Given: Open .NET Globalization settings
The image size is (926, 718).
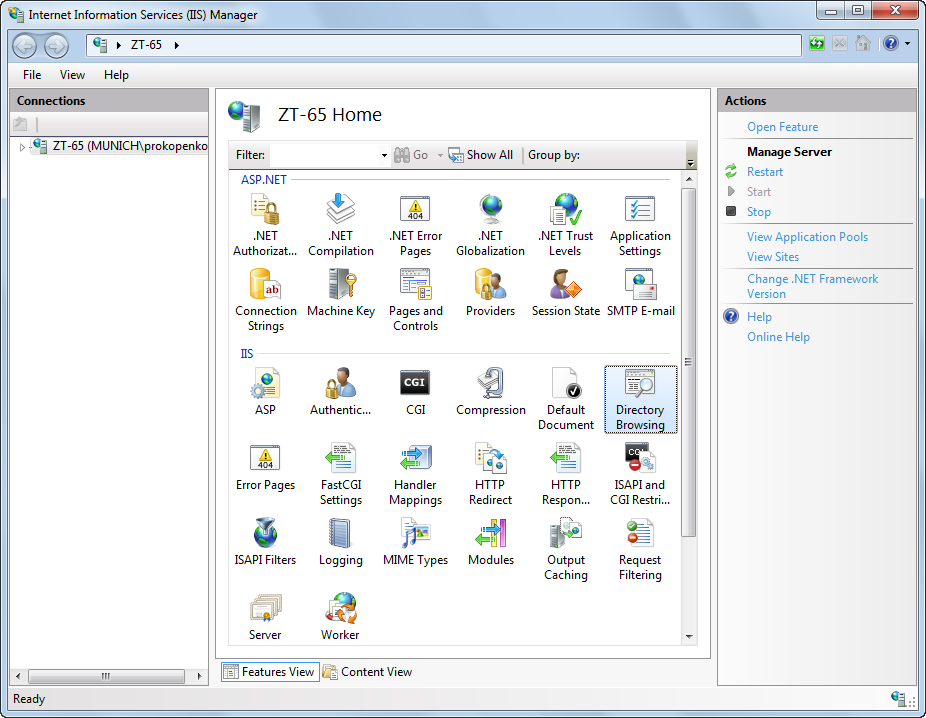Looking at the screenshot, I should [490, 225].
